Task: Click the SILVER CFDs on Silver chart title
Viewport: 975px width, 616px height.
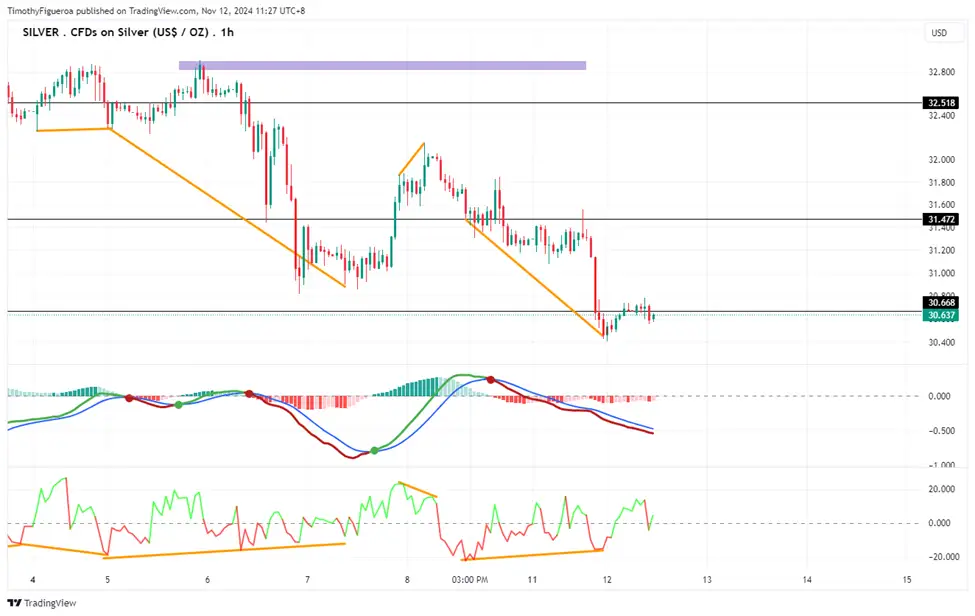Action: coord(128,32)
